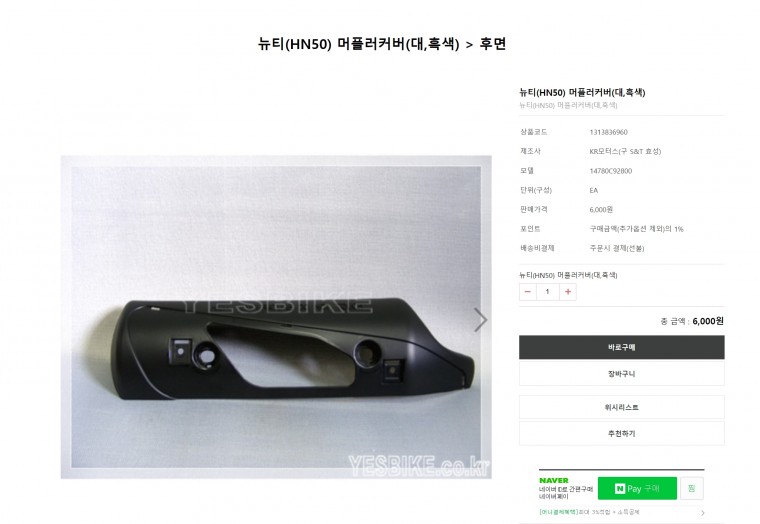The width and height of the screenshot is (760, 524).
Task: Purchase with the green N Pay 구매 button
Action: click(637, 488)
